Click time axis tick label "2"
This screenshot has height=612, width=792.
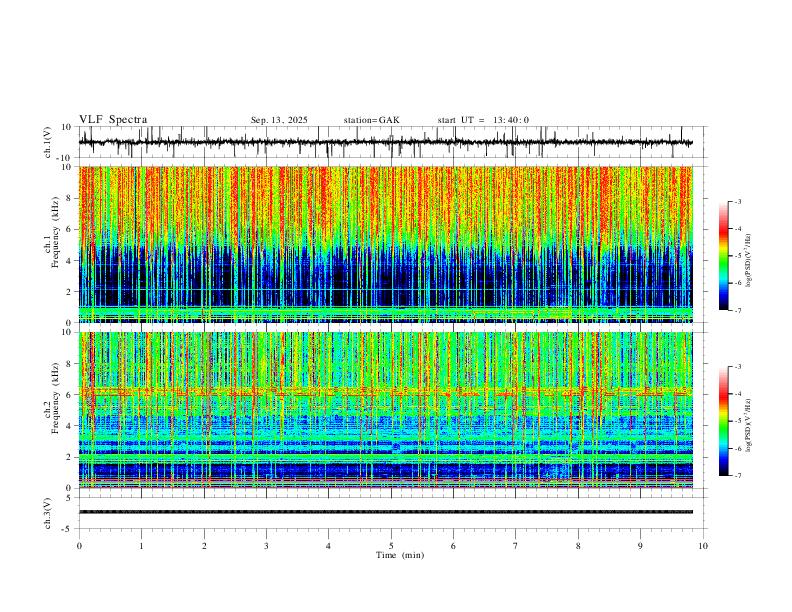(204, 546)
